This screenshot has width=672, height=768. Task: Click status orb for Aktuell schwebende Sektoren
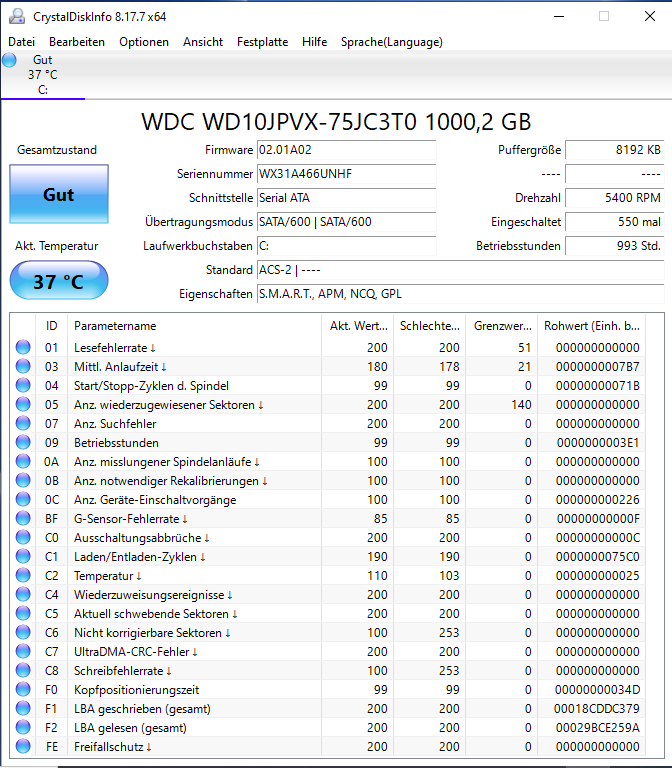click(23, 613)
